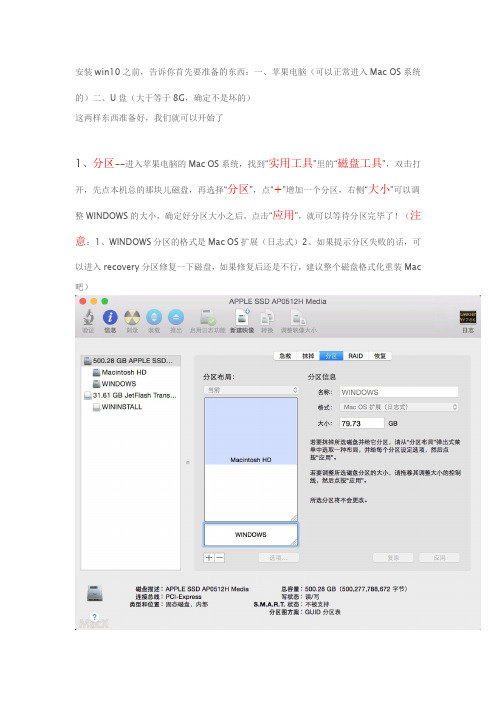496x702 pixels.
Task: Select 31.61 GB JetFlash Trans disk
Action: pos(131,395)
